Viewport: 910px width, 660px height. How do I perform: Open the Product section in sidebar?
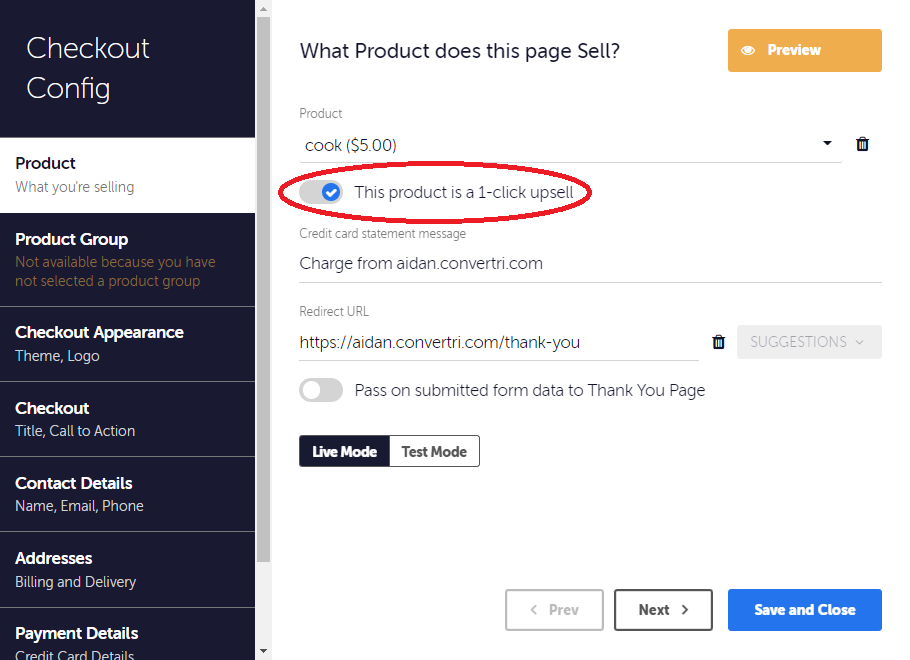pyautogui.click(x=127, y=174)
